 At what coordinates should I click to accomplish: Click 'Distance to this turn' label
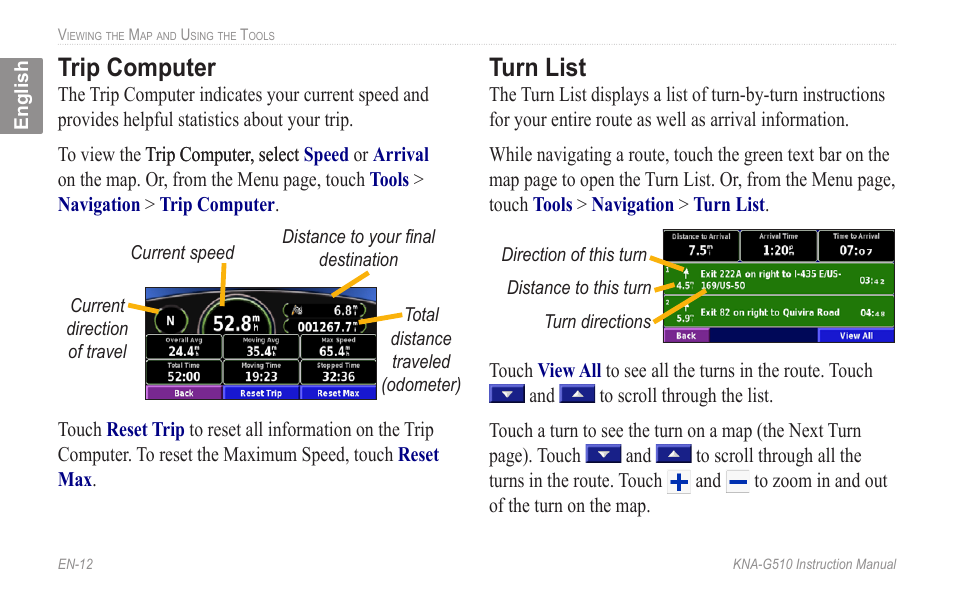tap(579, 287)
